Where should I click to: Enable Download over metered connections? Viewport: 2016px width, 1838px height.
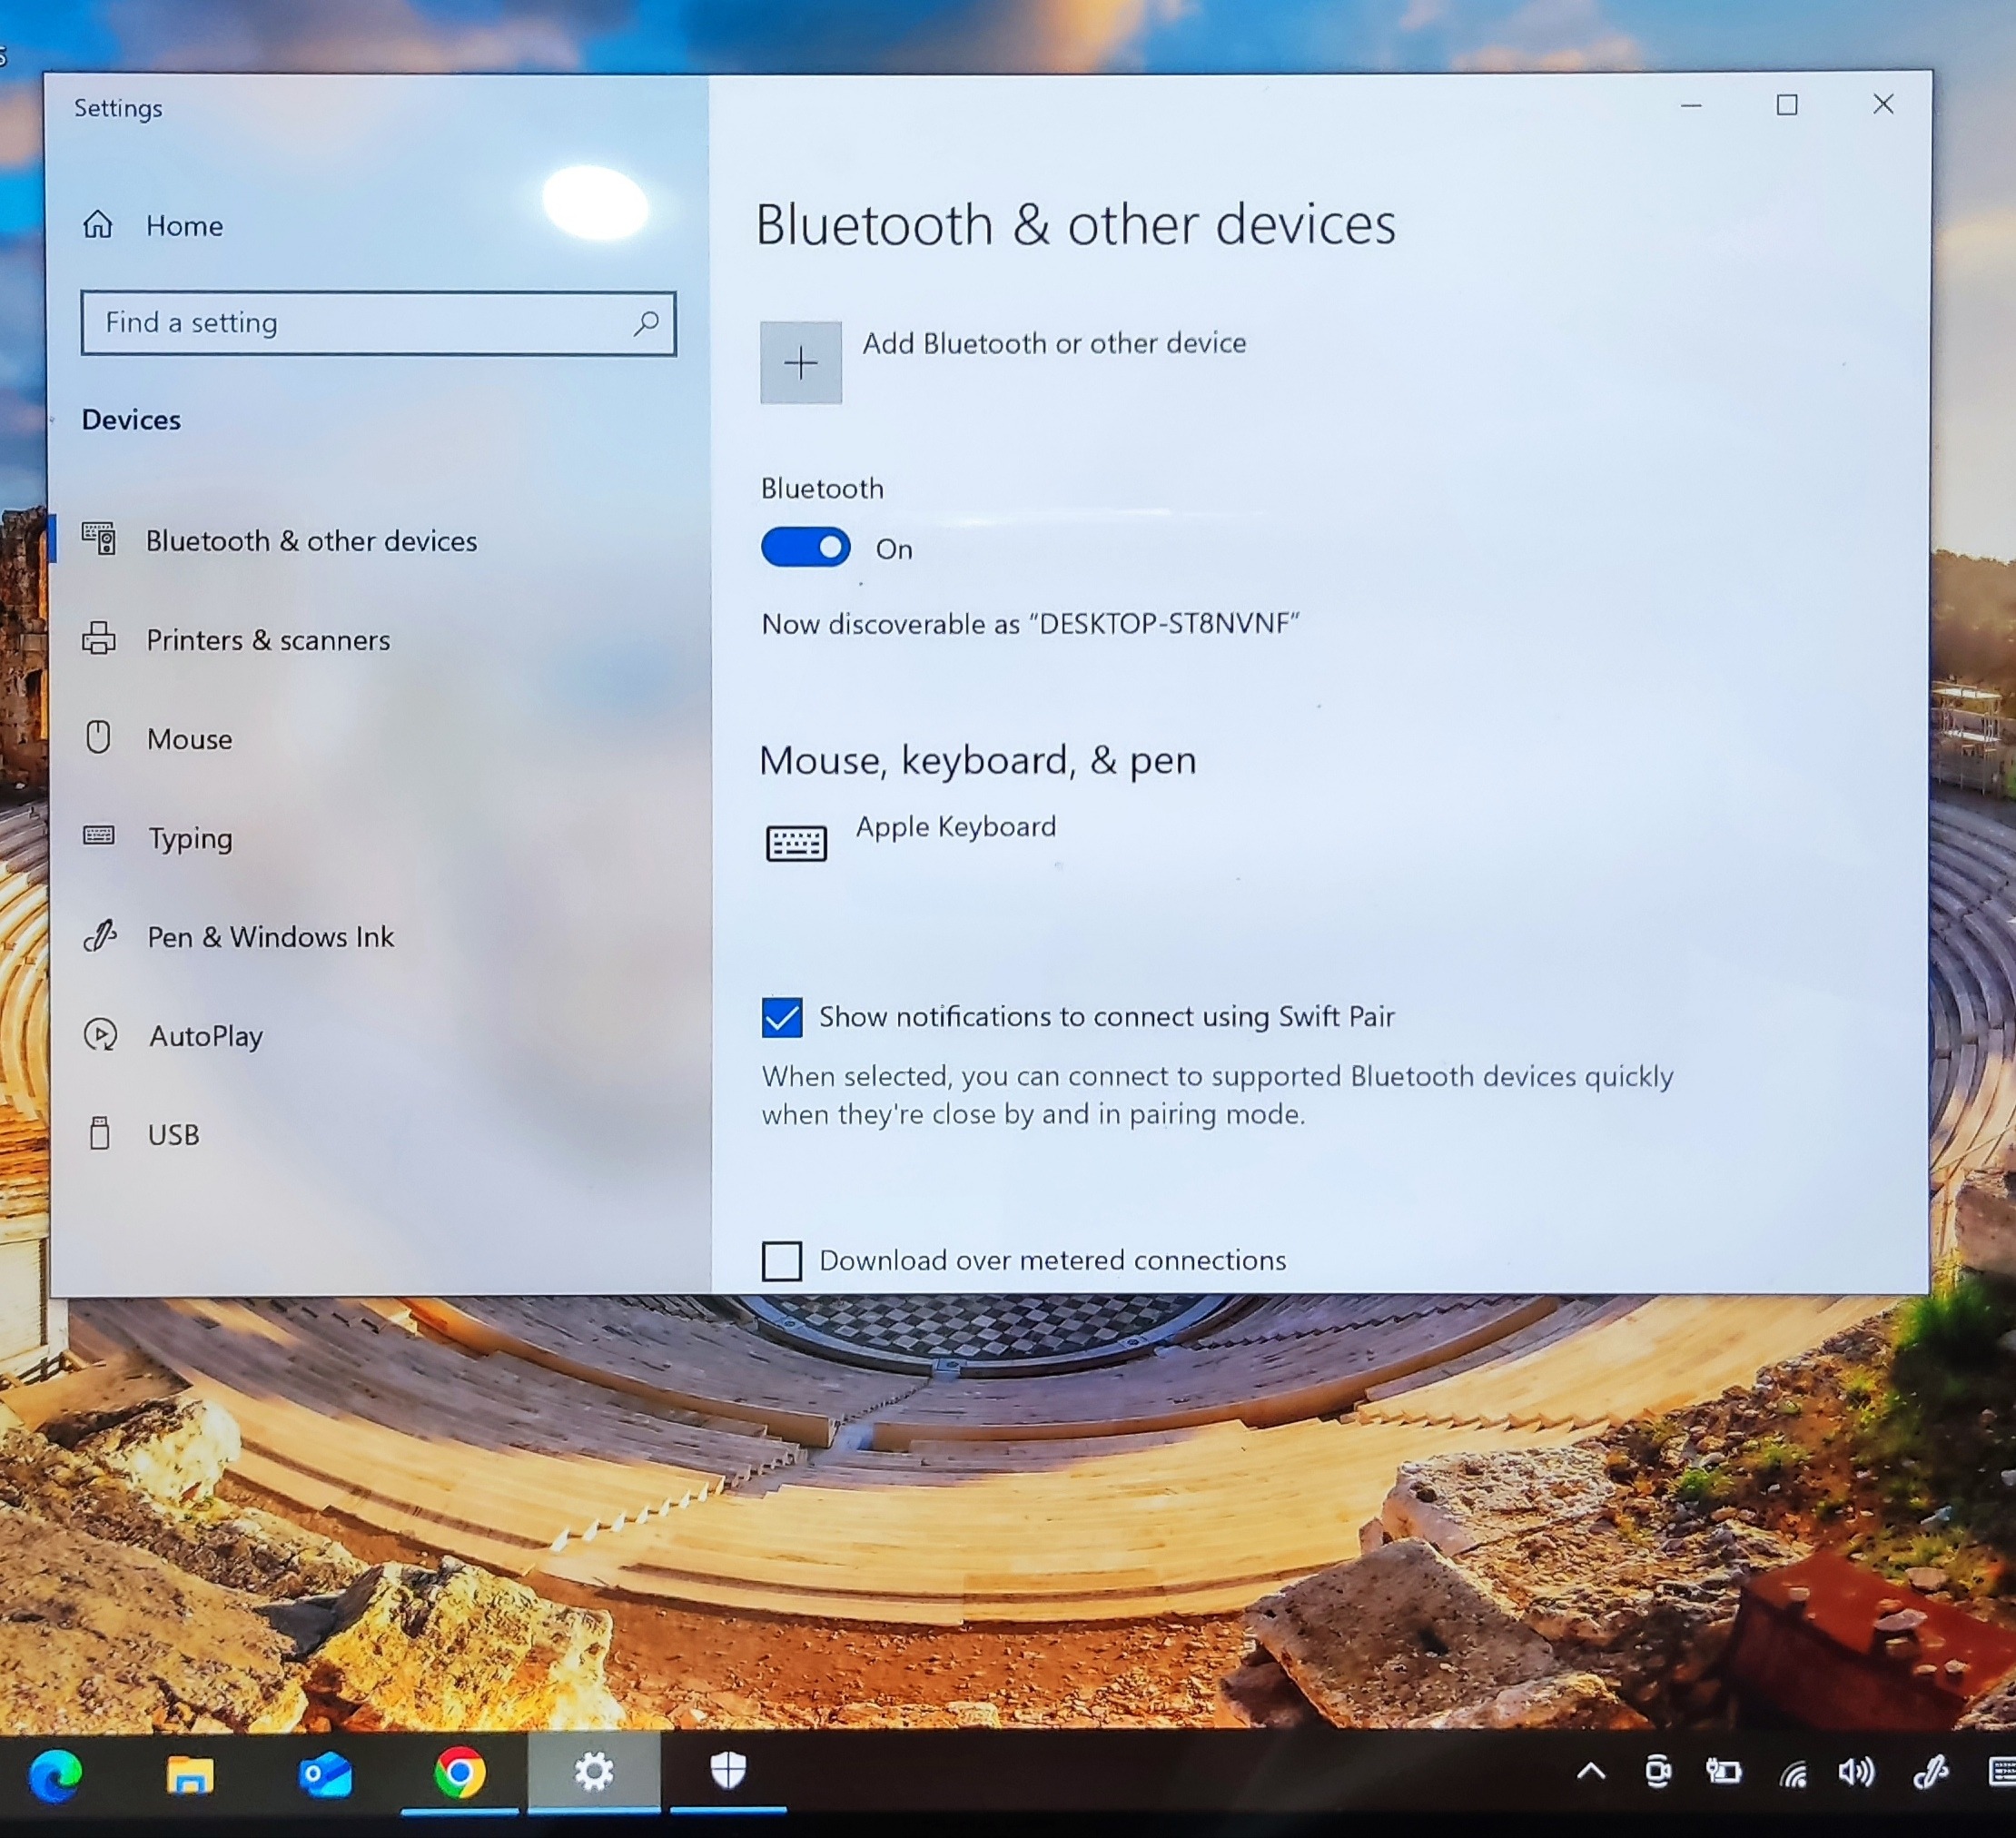pyautogui.click(x=782, y=1261)
